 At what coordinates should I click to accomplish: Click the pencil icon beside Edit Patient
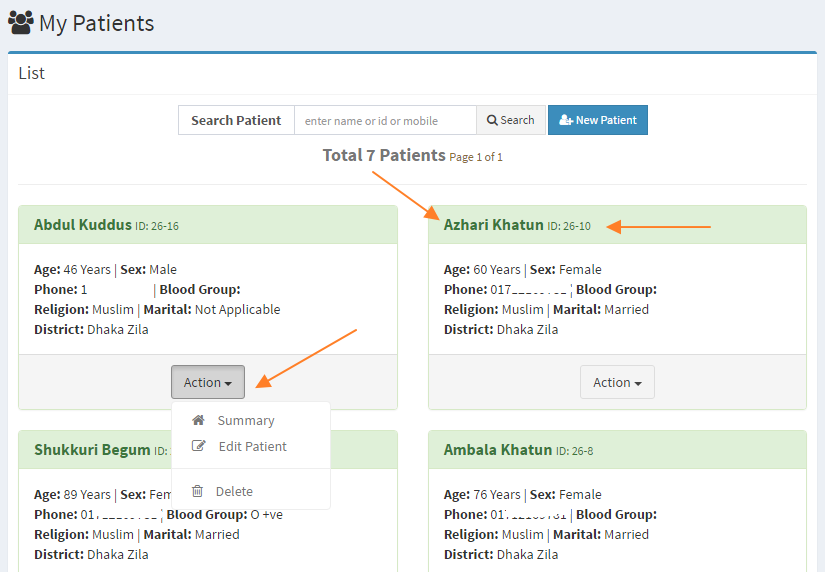[x=198, y=447]
